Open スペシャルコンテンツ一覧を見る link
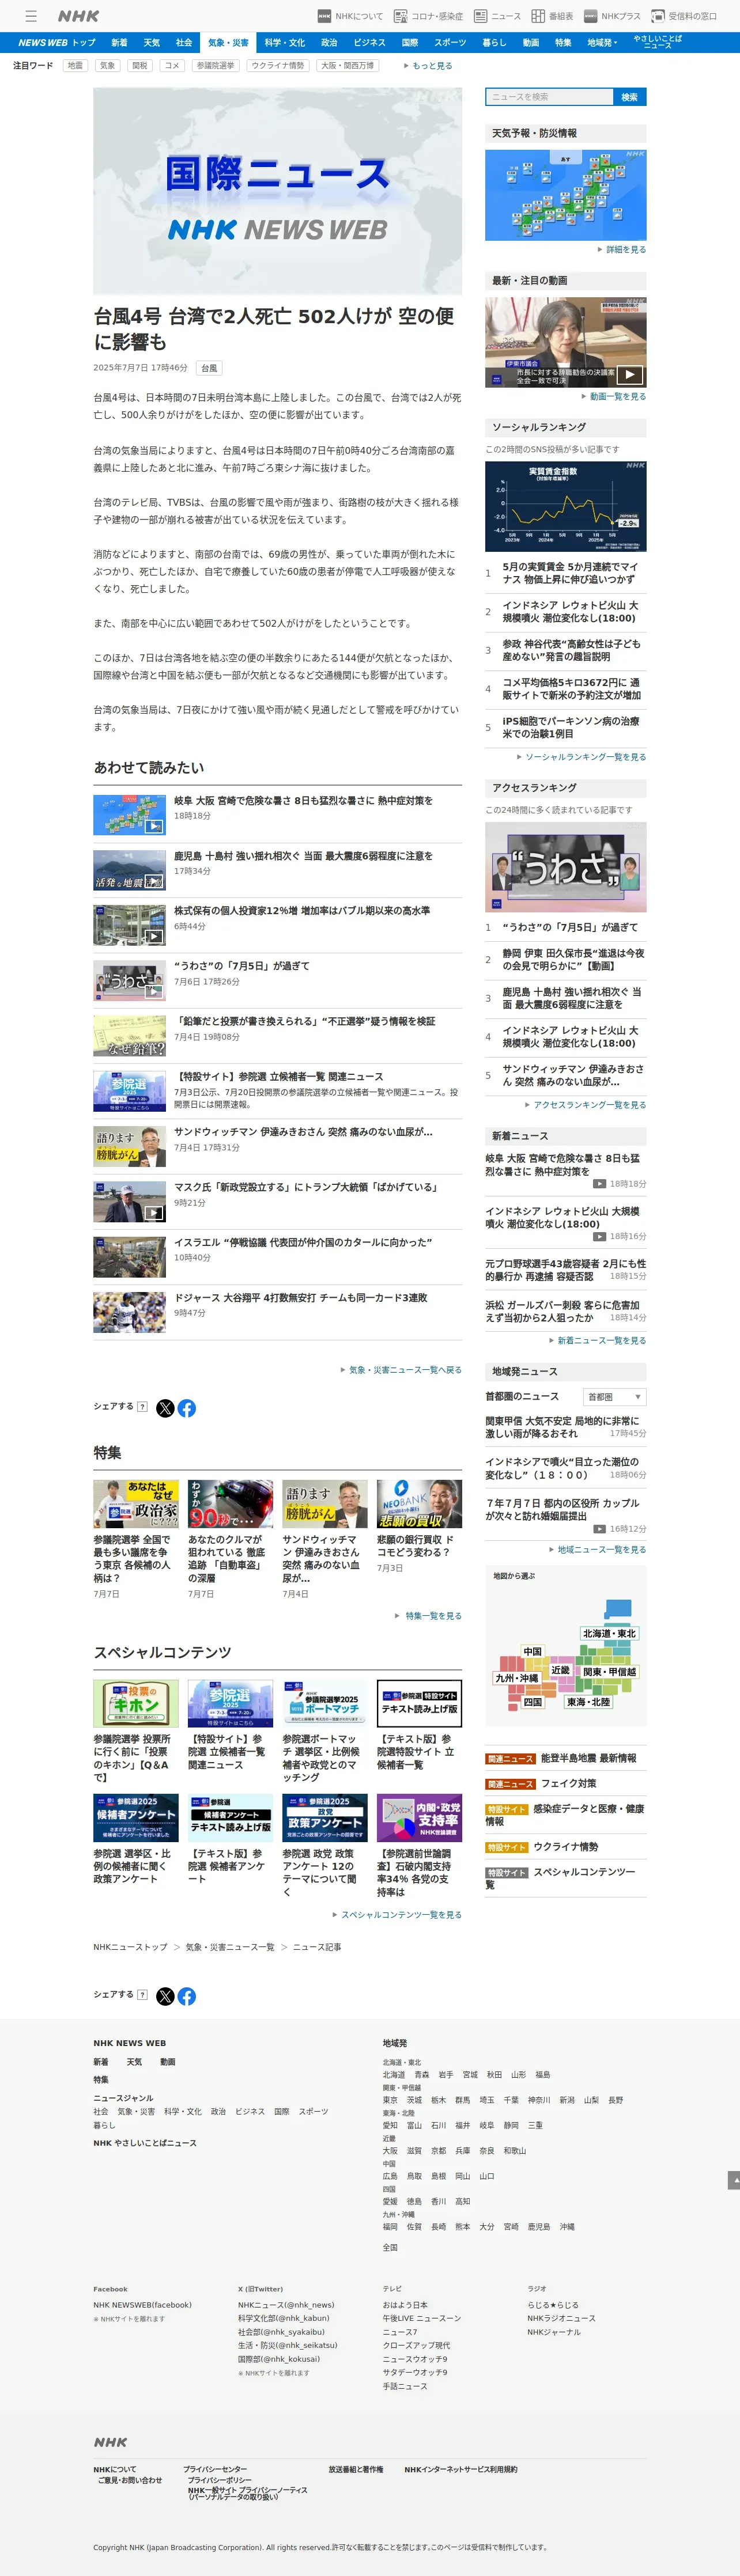The image size is (740, 2576). point(397,1915)
